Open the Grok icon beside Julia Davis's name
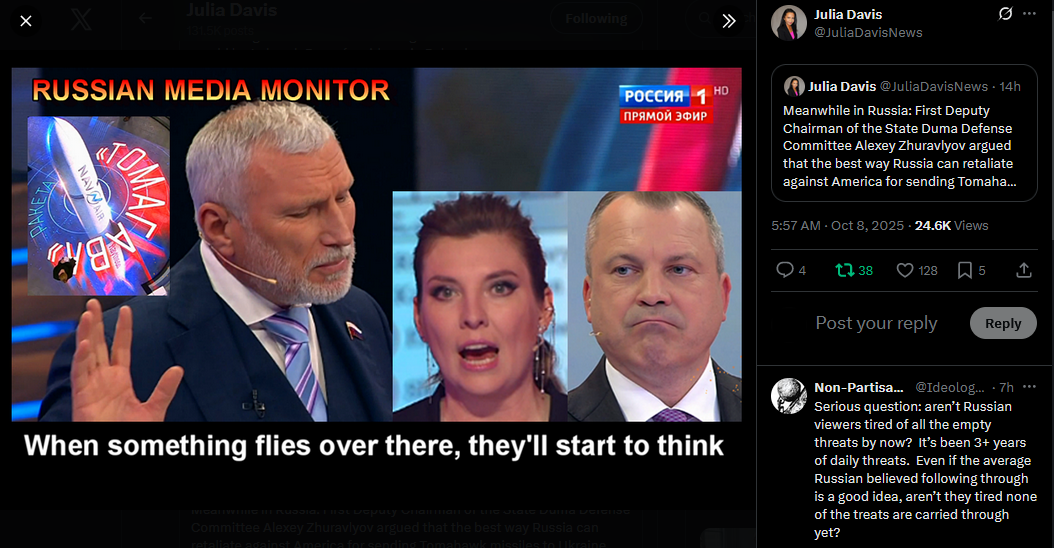1054x548 pixels. pos(1006,13)
